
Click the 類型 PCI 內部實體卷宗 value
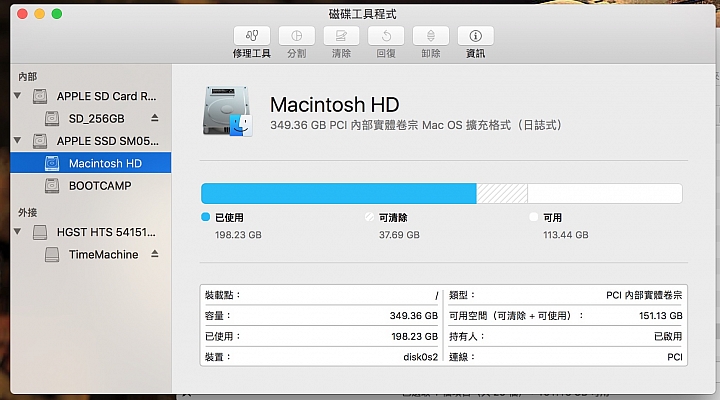click(x=644, y=295)
